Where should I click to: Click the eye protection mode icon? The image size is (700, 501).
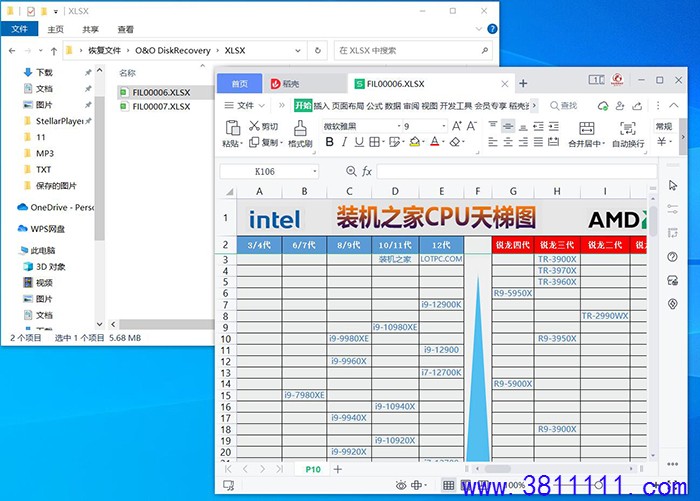[x=401, y=485]
